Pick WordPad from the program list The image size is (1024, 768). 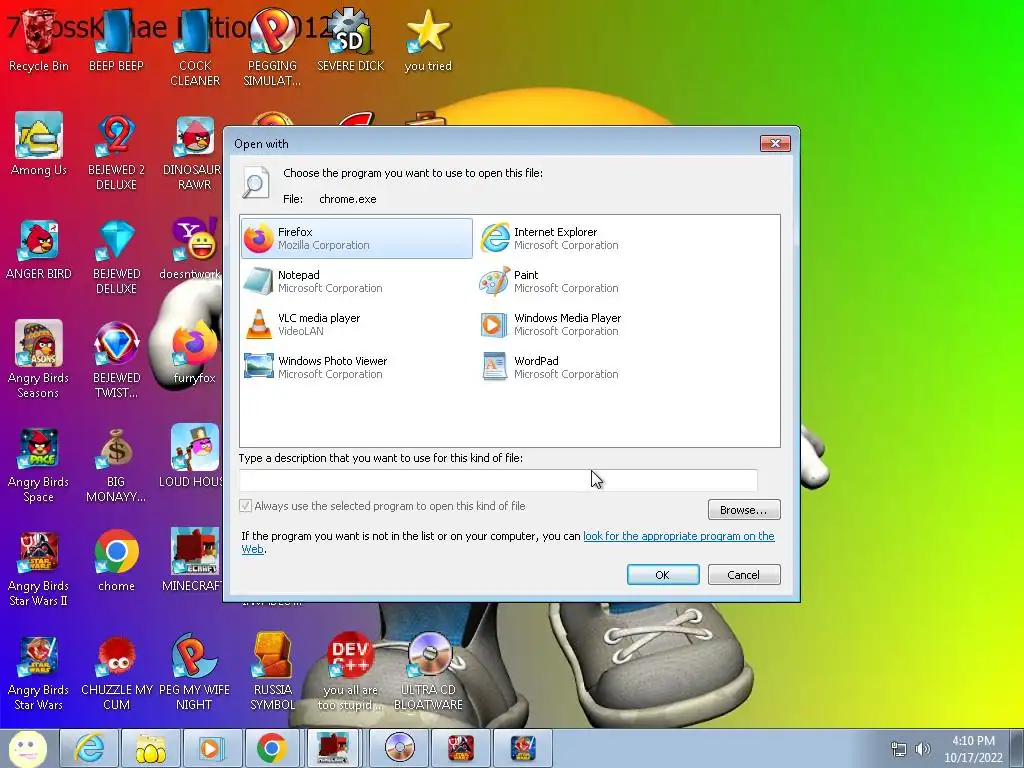coord(593,367)
